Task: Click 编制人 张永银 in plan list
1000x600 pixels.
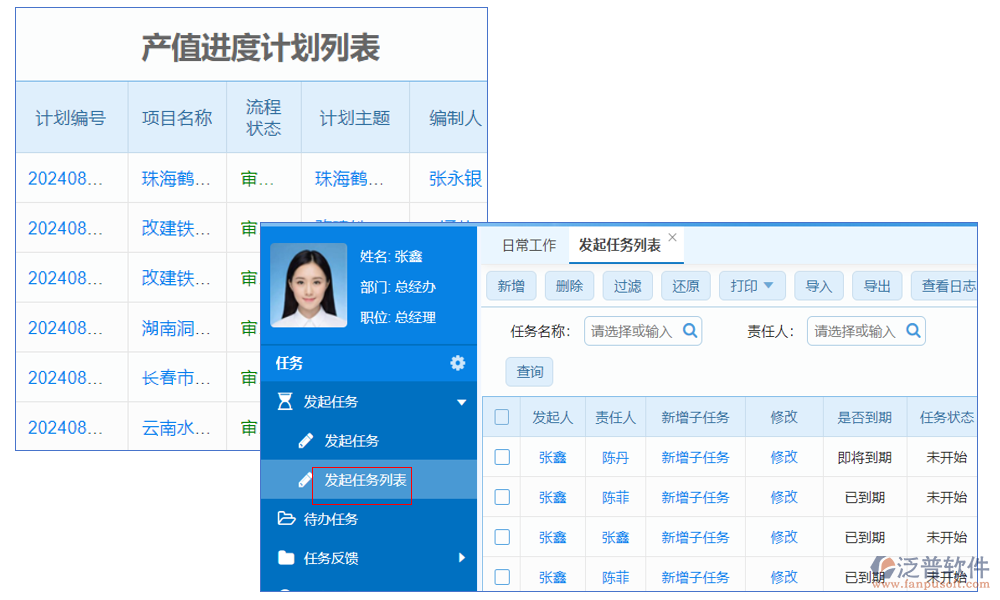Action: tap(455, 179)
